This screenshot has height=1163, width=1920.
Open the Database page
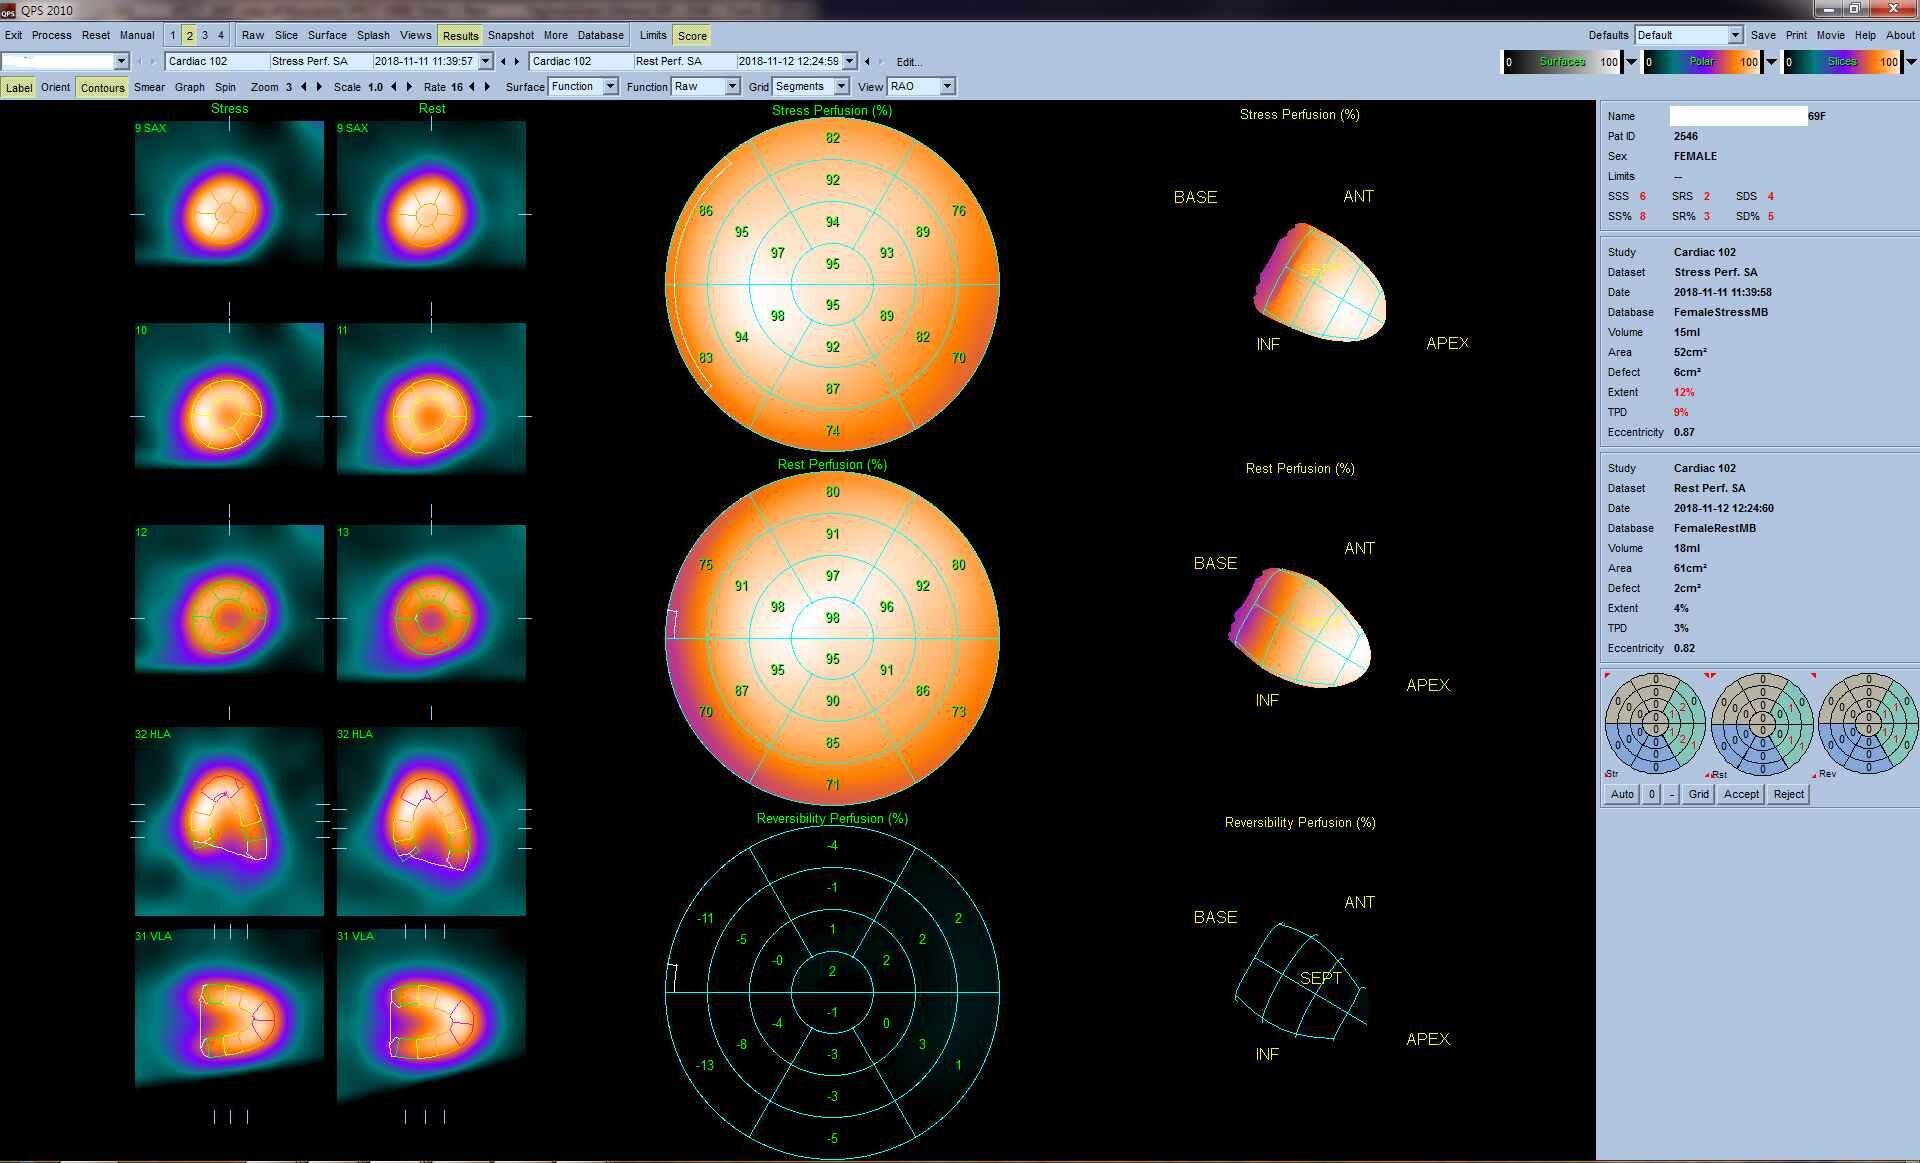point(600,36)
